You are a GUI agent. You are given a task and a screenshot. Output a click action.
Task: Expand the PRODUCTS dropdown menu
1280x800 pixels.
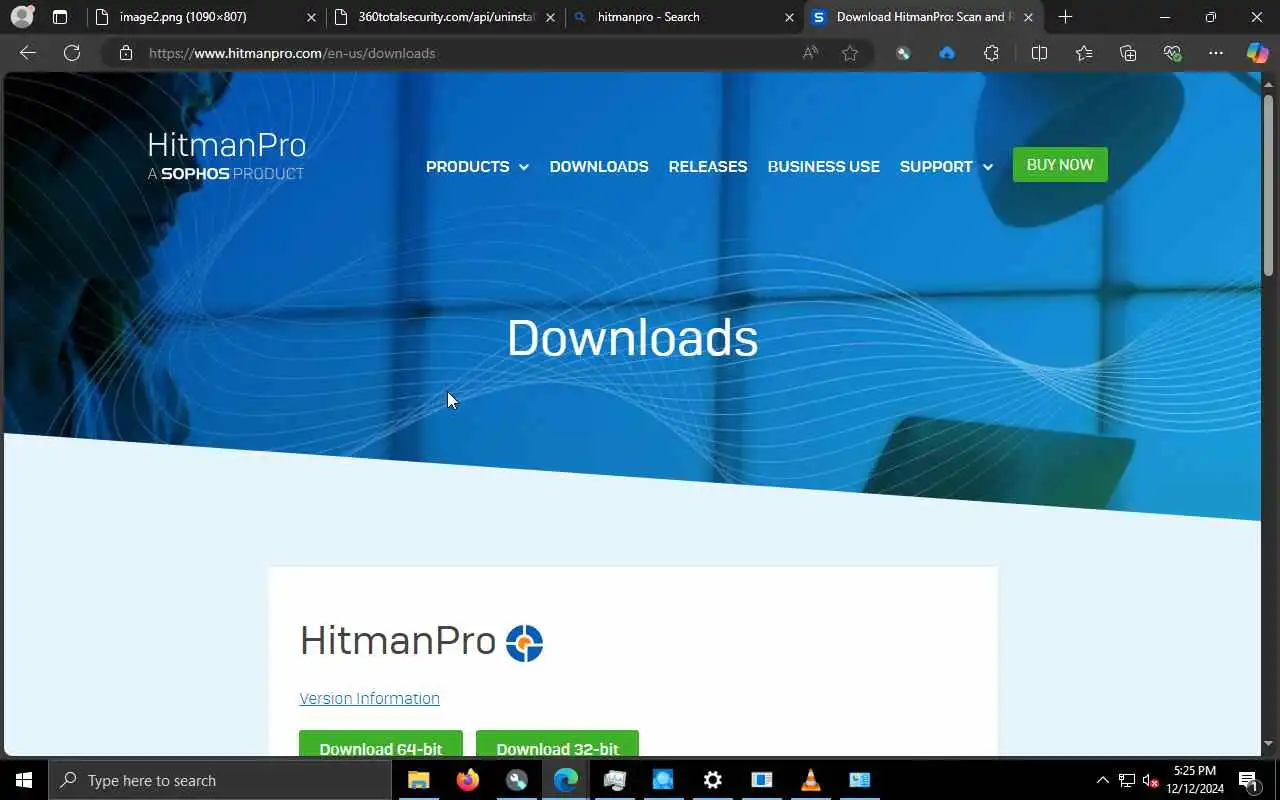[477, 167]
